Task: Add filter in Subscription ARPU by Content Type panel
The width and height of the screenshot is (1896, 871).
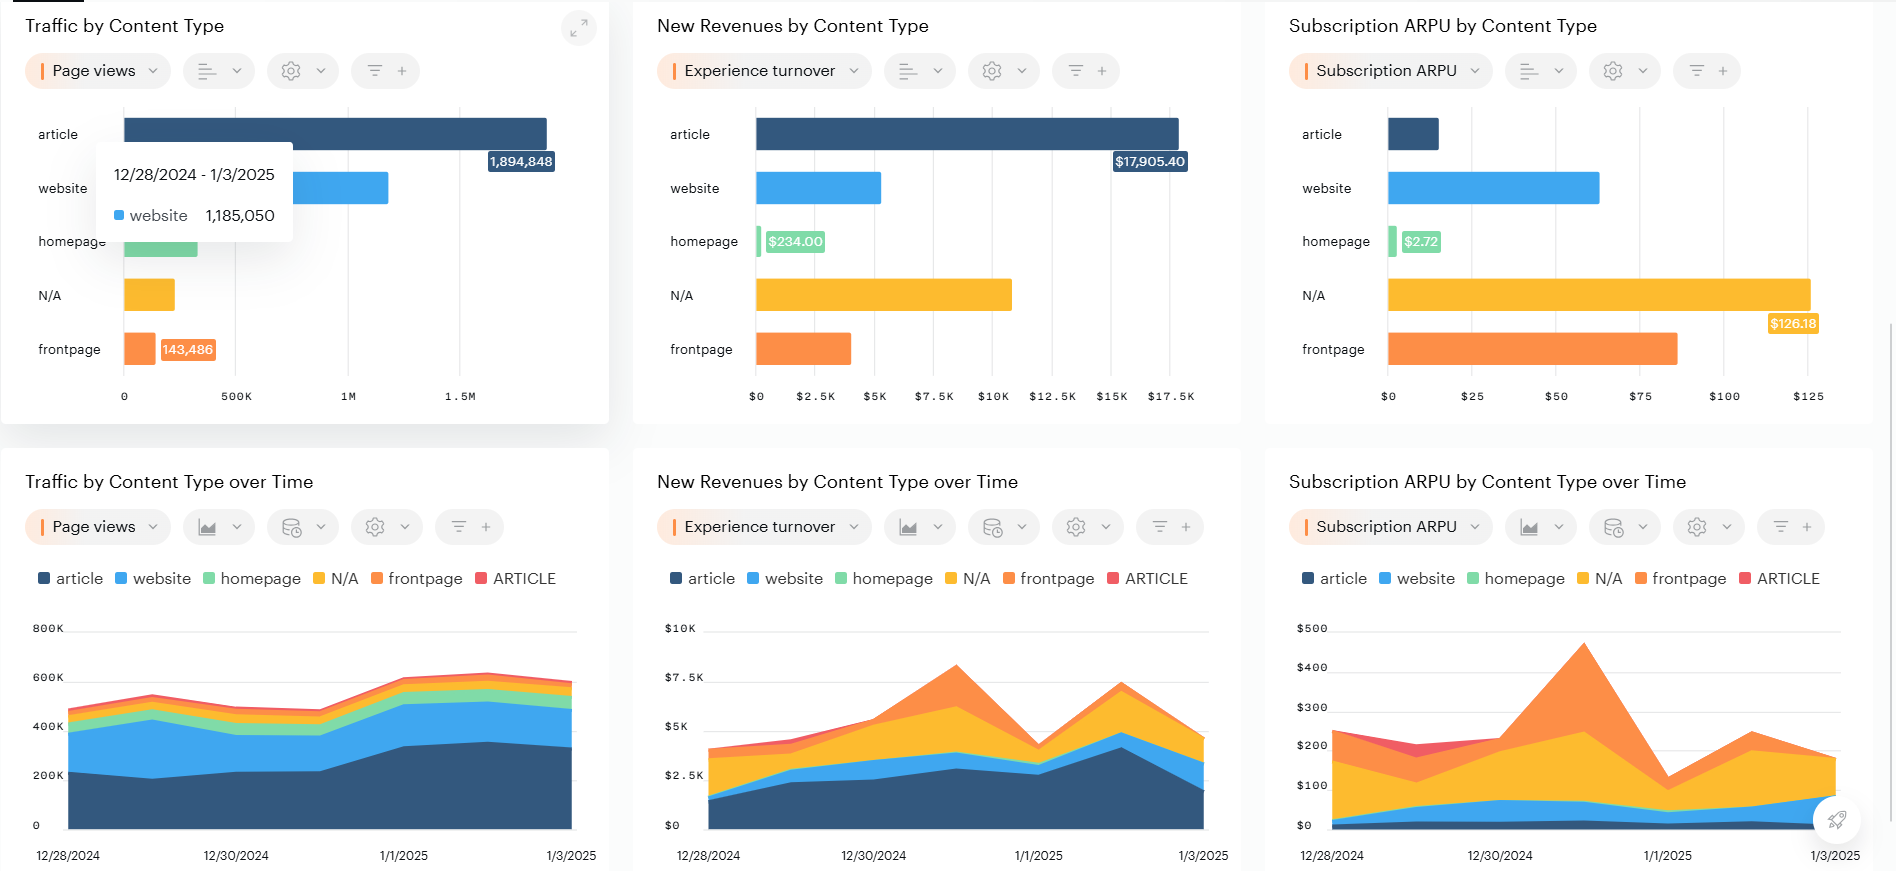Action: coord(1707,71)
